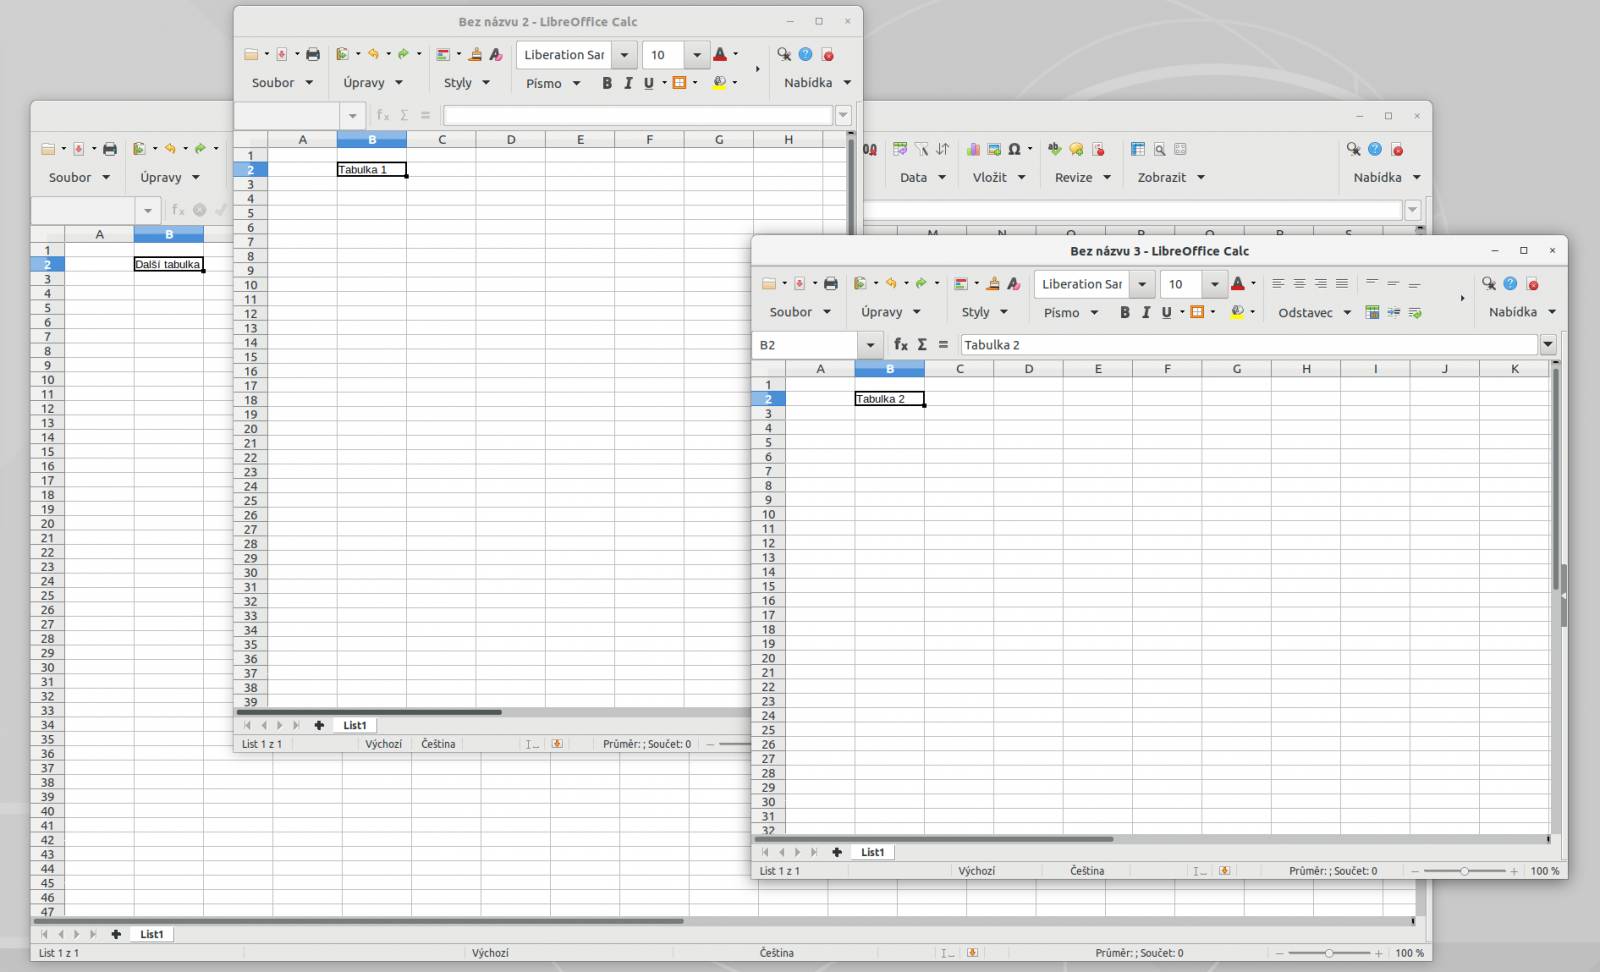
Task: Select cell 'Další tabulka' in back window
Action: [168, 264]
